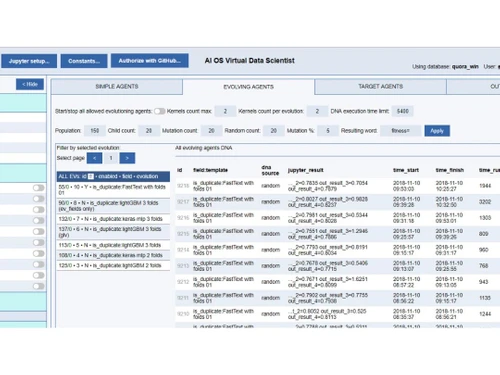The height and width of the screenshot is (375, 500).
Task: Click time_start cell 2018-11-10 09:53:03
Action: pos(406,186)
